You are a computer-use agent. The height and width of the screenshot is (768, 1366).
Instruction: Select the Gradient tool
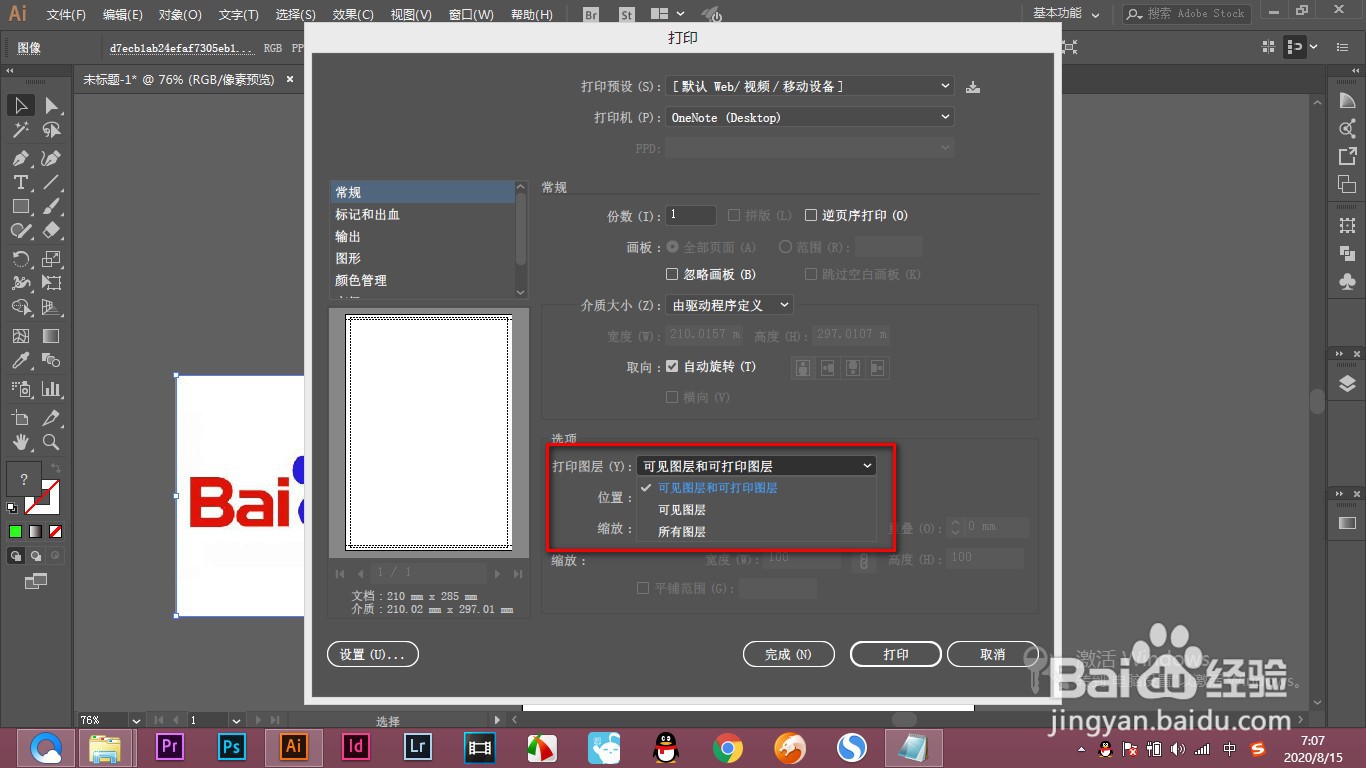click(52, 336)
